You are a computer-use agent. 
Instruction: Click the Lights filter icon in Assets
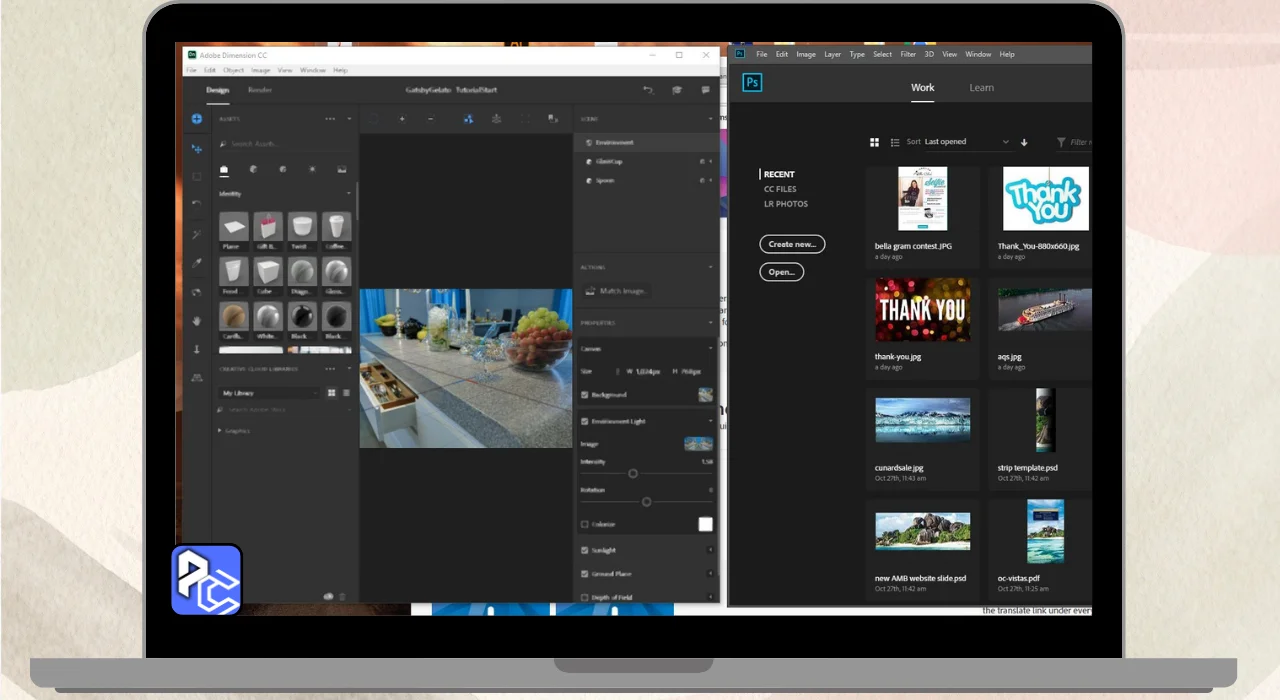point(312,170)
